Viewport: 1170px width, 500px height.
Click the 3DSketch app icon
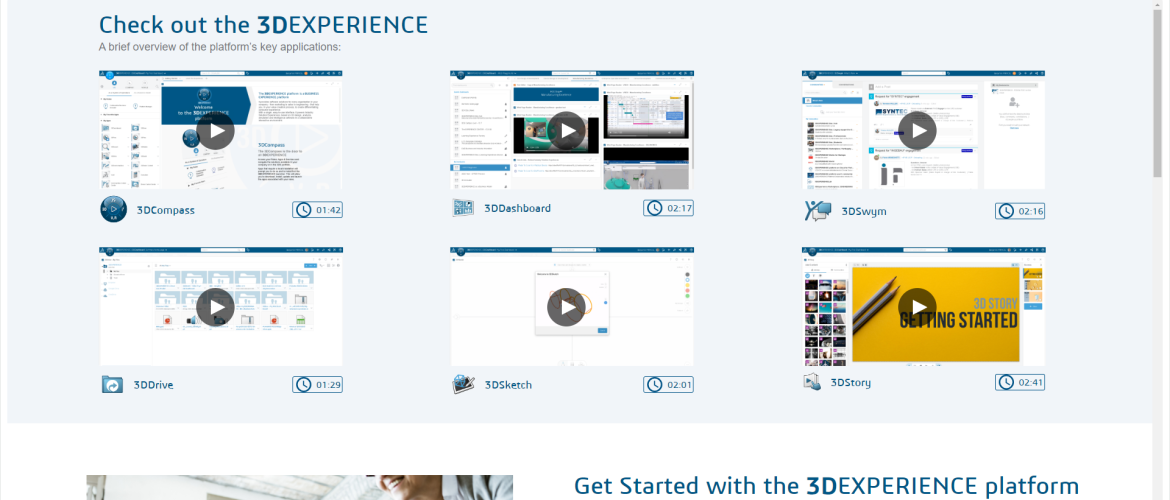pos(463,384)
